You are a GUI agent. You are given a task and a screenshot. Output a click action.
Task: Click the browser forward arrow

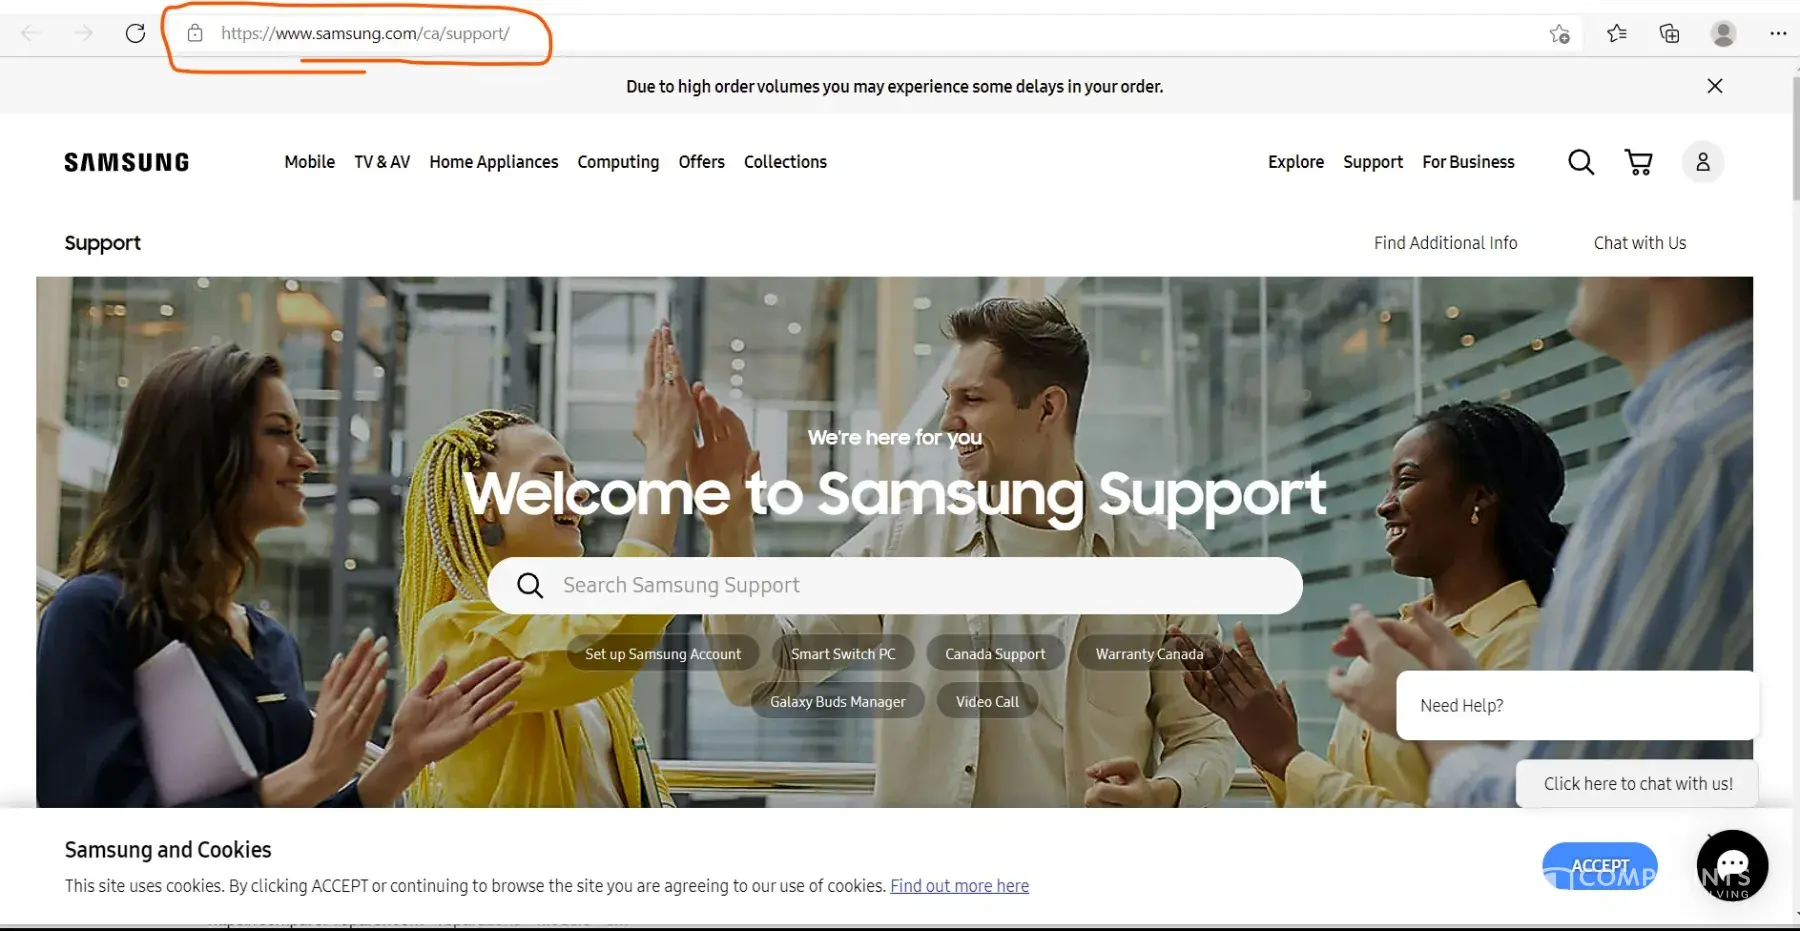84,33
